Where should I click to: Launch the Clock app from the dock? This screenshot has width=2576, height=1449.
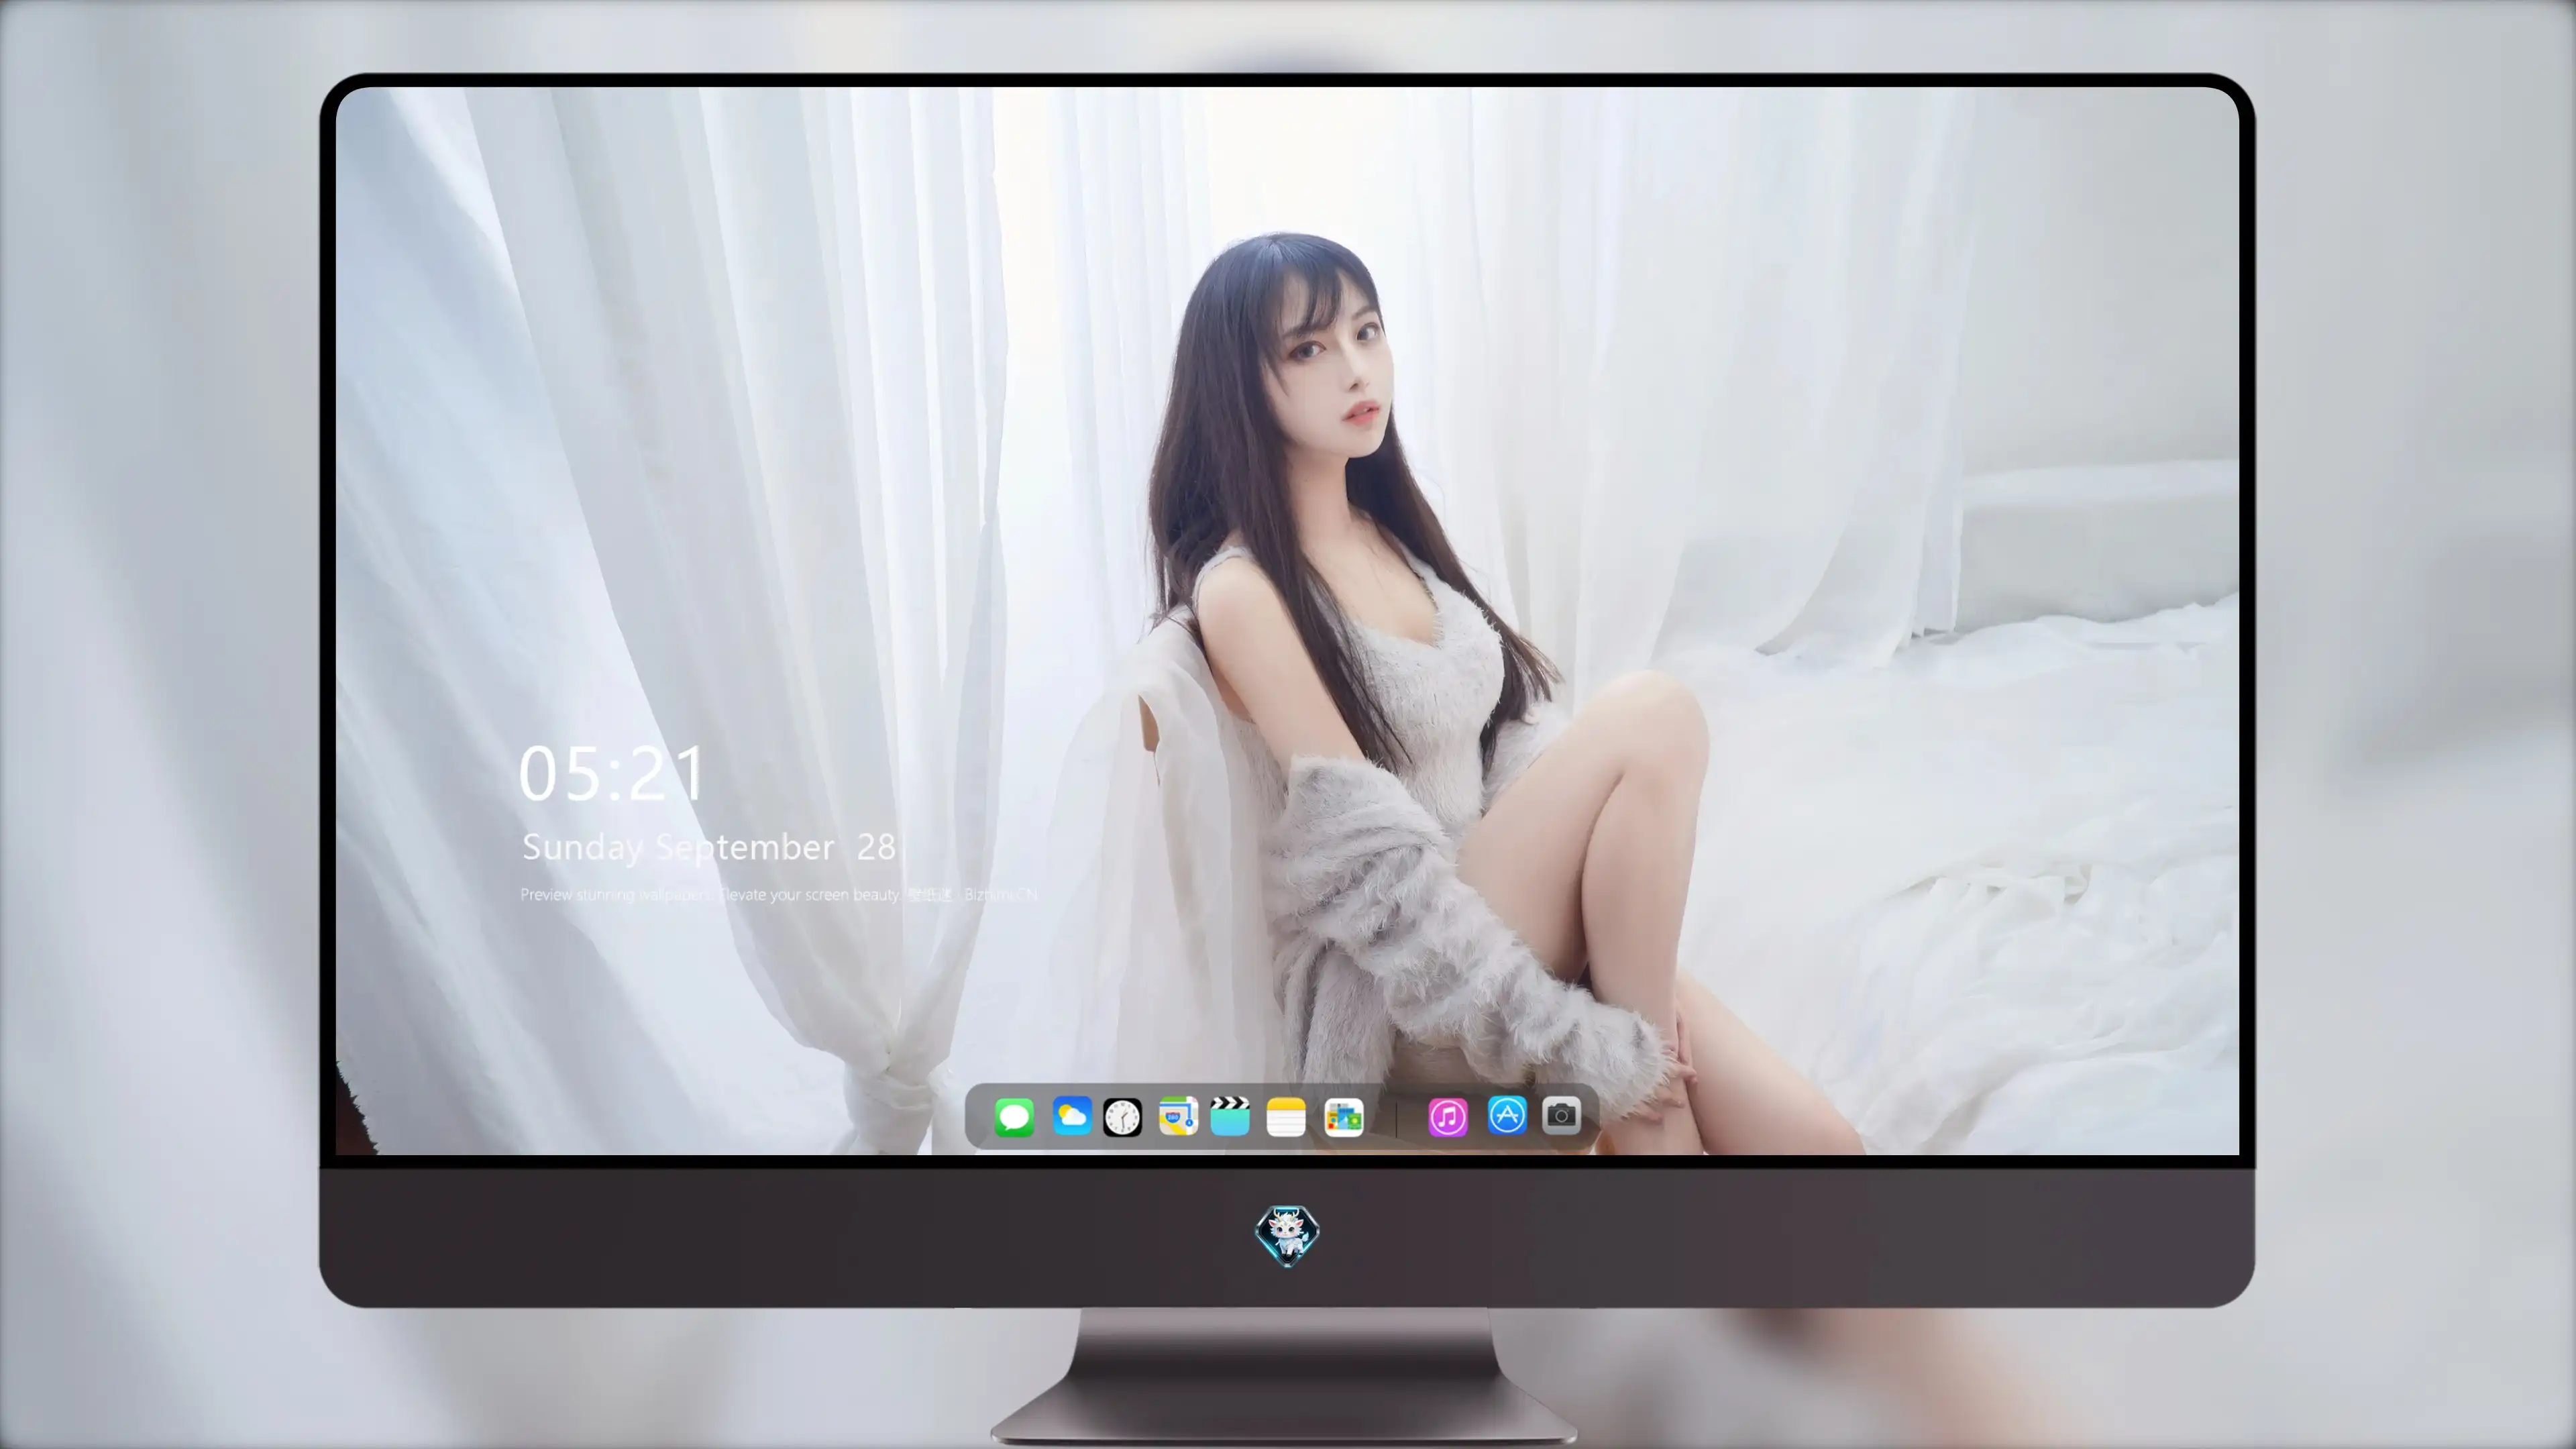tap(1122, 1117)
